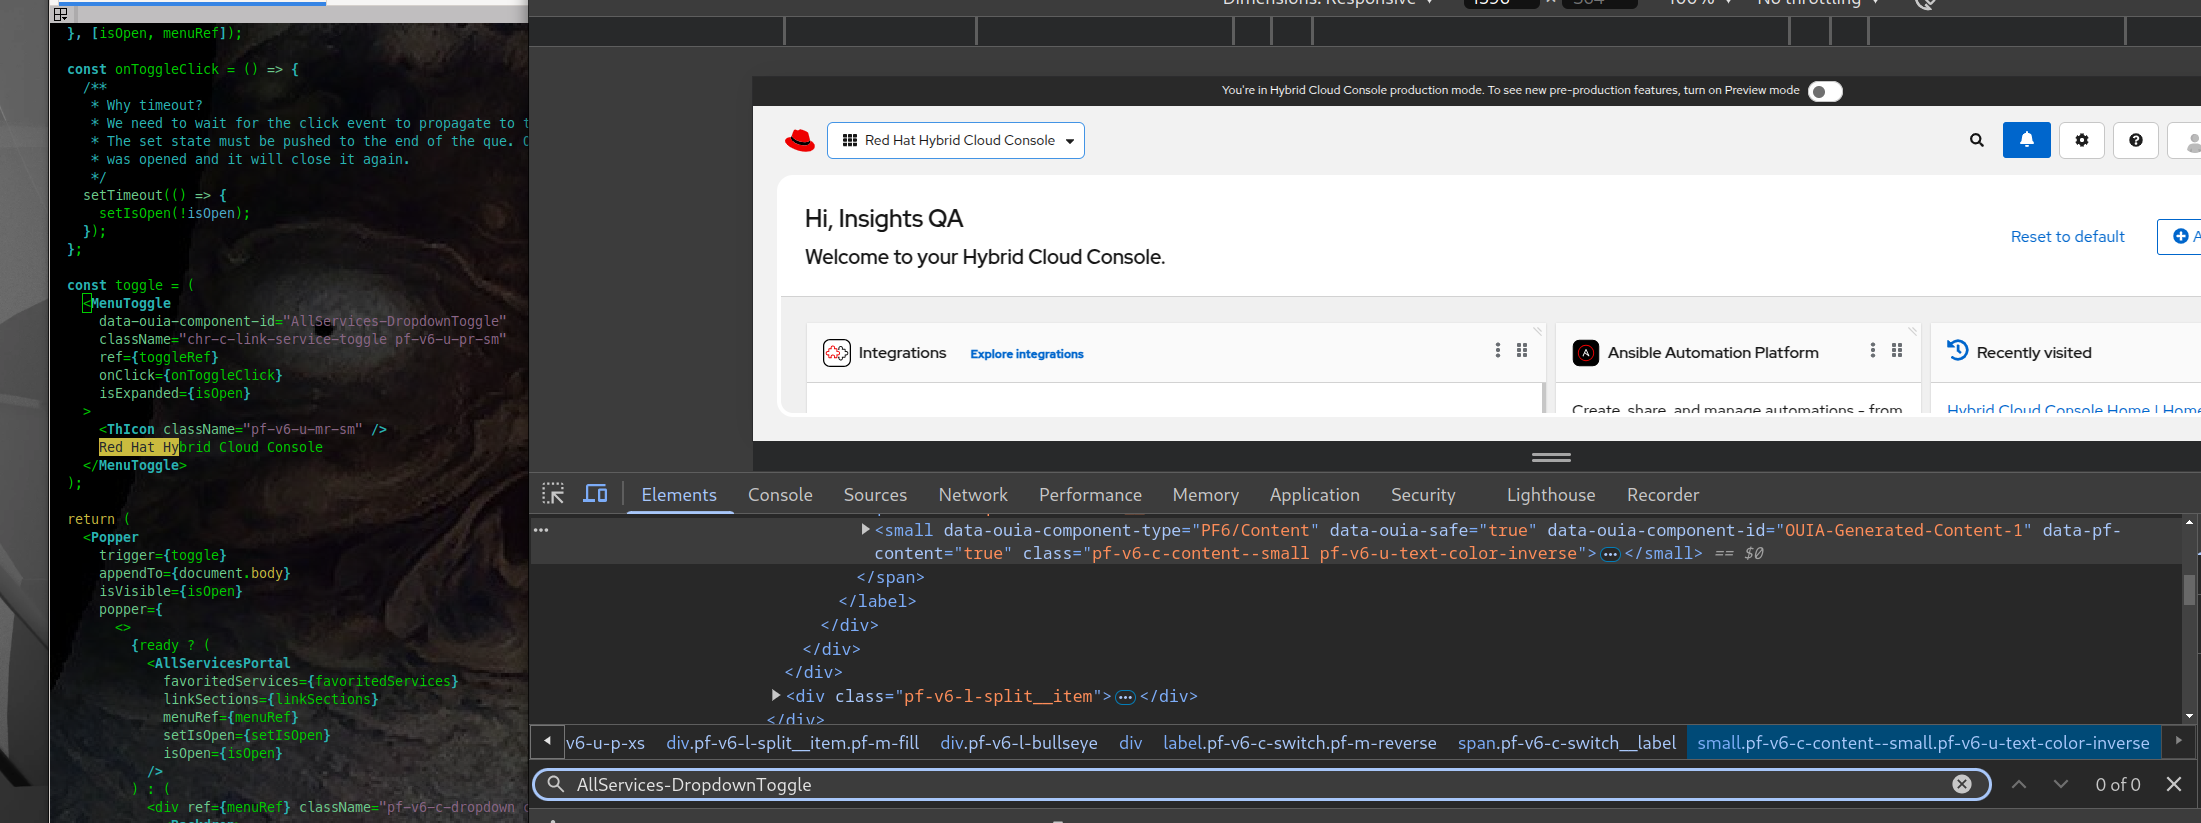Follow the Explore integrations link
The image size is (2201, 823).
tap(1027, 354)
